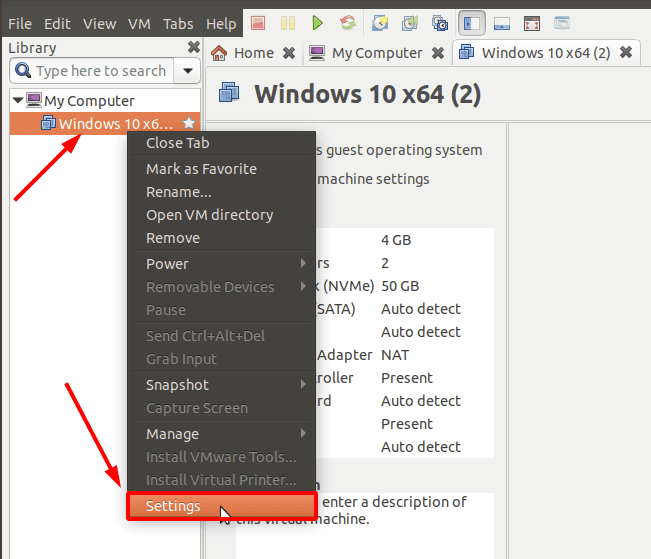
Task: Choose Settings in the context menu
Action: point(222,506)
